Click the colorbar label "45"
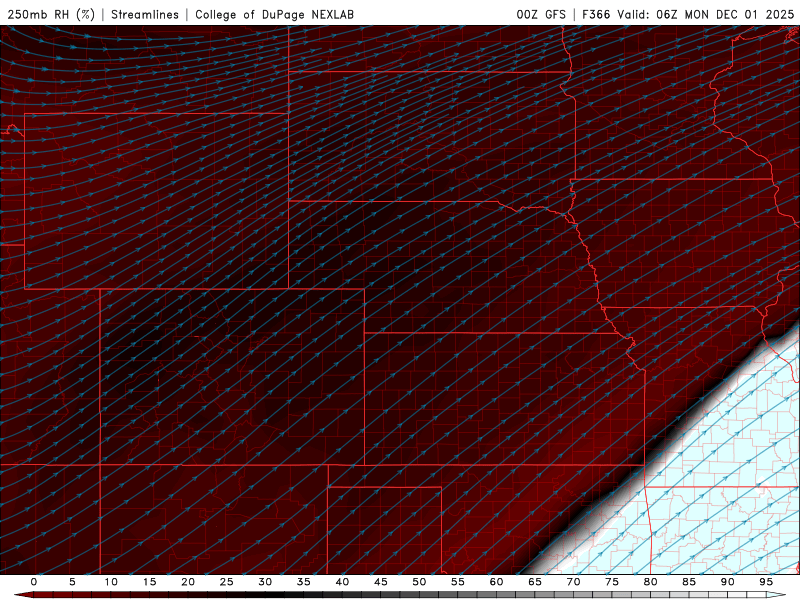This screenshot has height=600, width=800. (381, 582)
